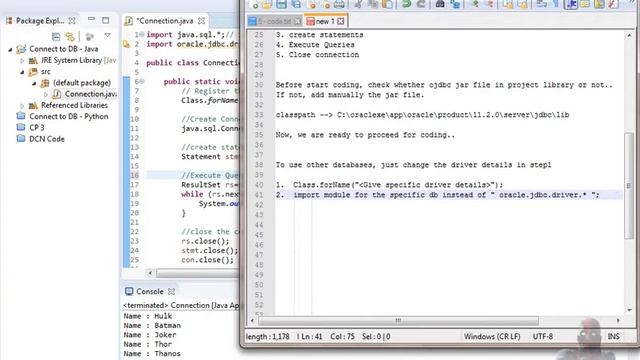Collapse the 'Connect to DB - Java' project node
The width and height of the screenshot is (640, 360).
10,49
